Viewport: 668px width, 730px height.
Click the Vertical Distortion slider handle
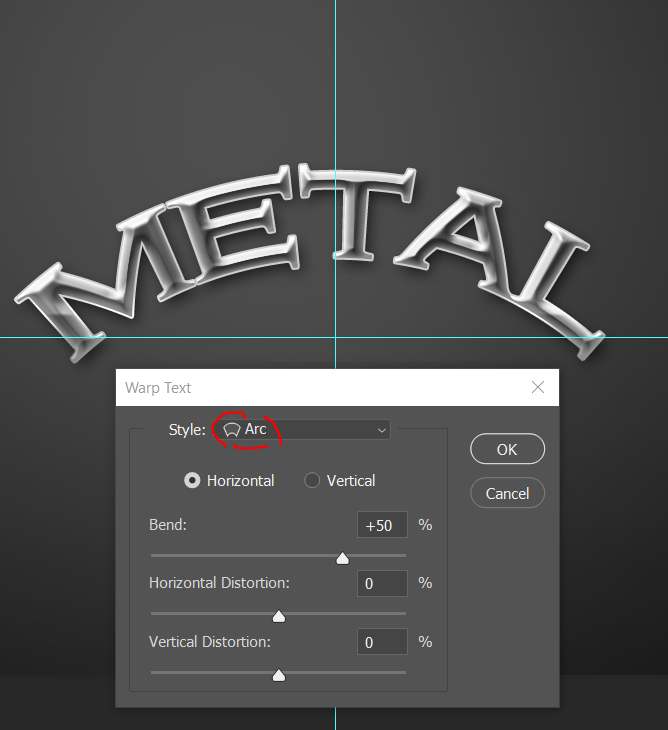click(279, 675)
